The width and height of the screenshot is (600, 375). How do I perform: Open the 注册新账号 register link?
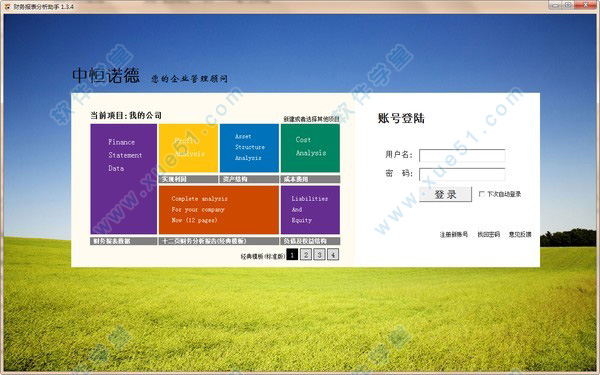click(x=453, y=234)
